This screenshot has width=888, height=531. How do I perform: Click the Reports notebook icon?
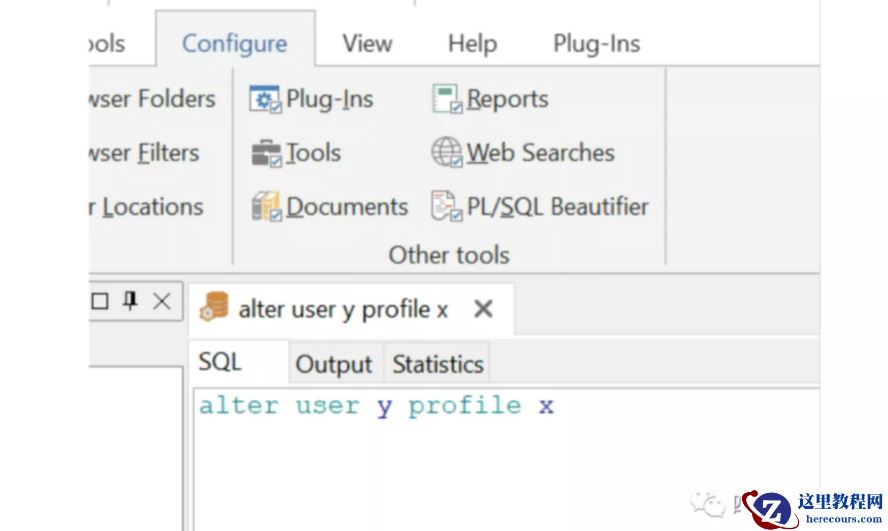tap(447, 99)
